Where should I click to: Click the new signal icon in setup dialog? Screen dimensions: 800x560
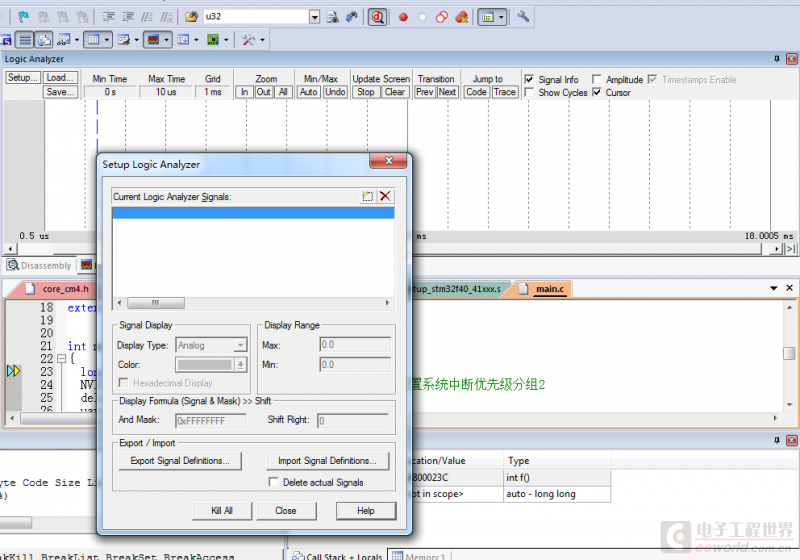click(367, 196)
